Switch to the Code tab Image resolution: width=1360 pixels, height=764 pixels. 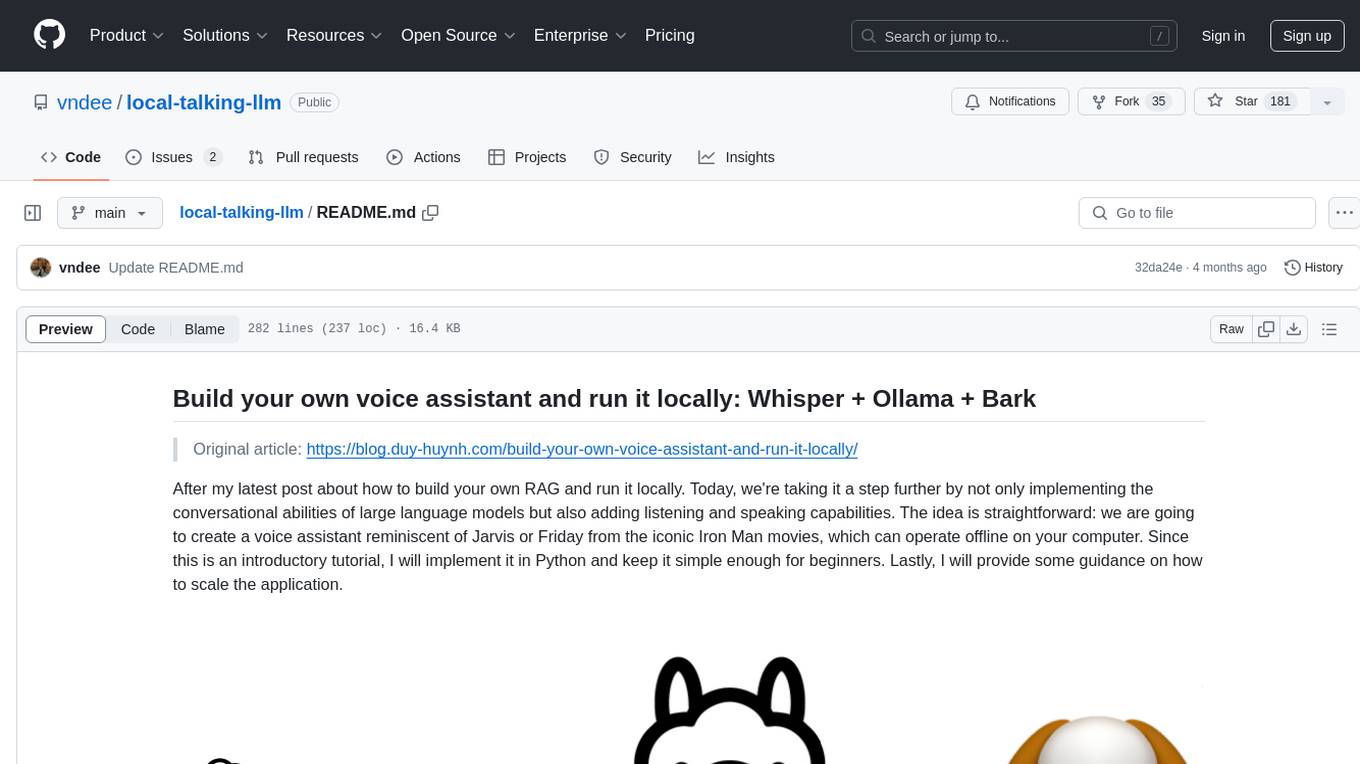click(x=70, y=157)
